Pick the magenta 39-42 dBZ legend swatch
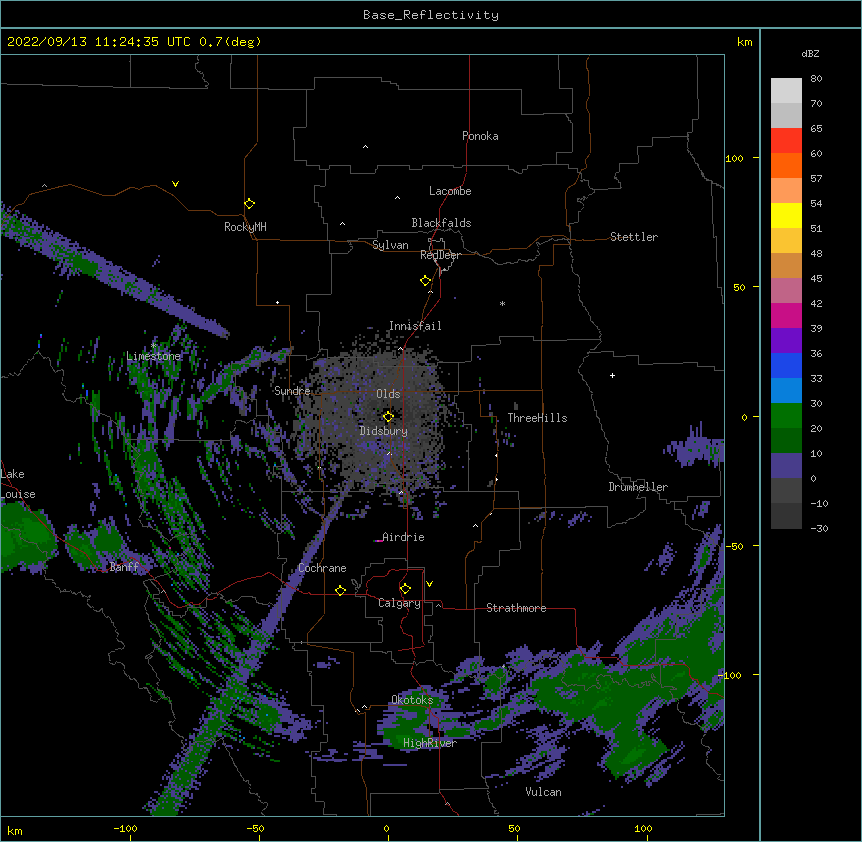This screenshot has width=862, height=842. coord(786,315)
